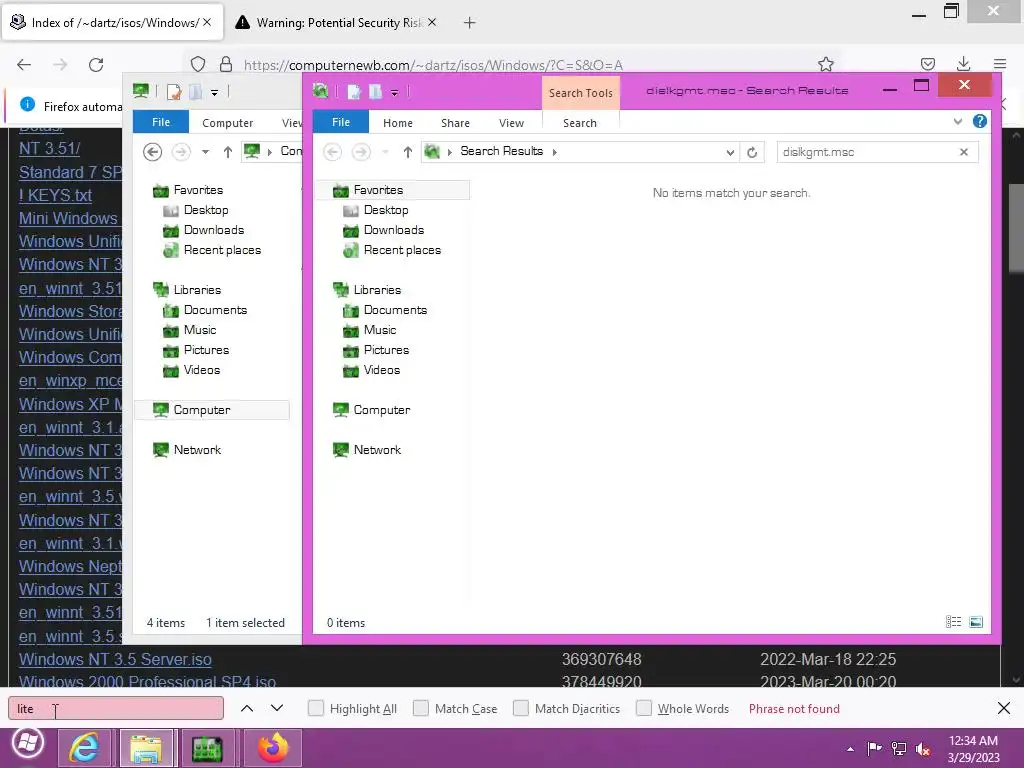Open Action Center flag icon
The width and height of the screenshot is (1024, 768).
(874, 748)
